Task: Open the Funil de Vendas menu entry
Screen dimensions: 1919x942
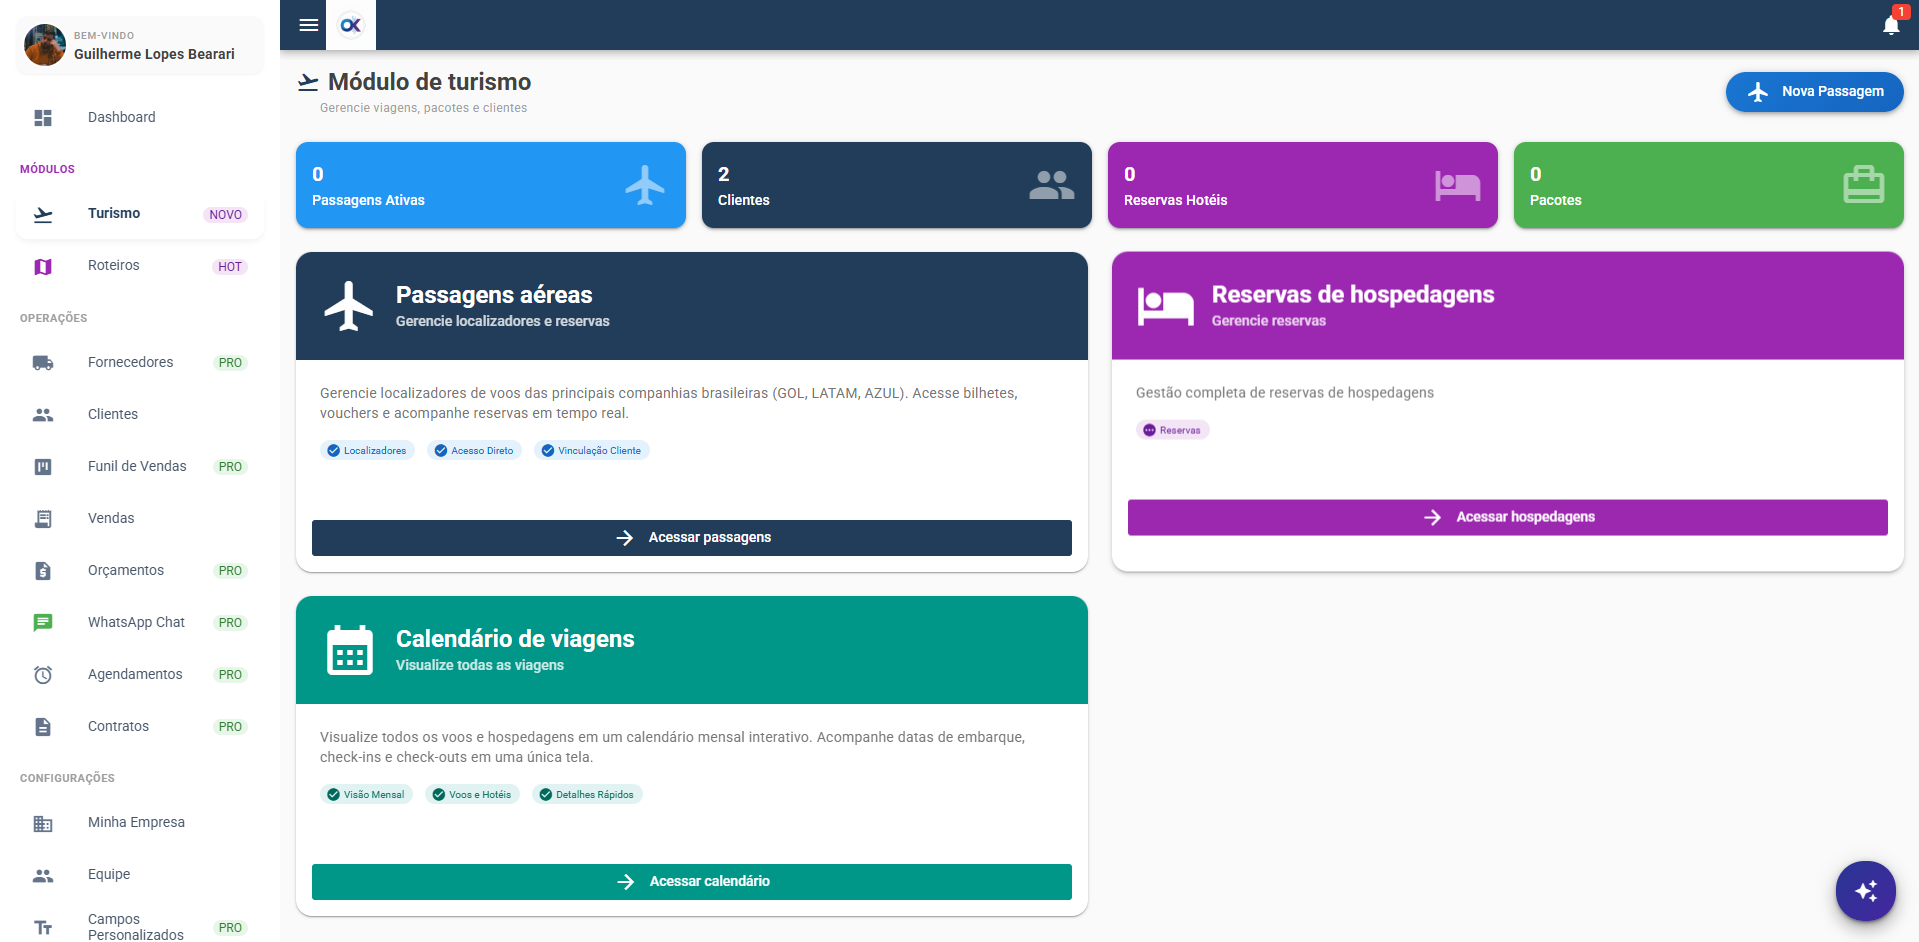Action: (137, 466)
